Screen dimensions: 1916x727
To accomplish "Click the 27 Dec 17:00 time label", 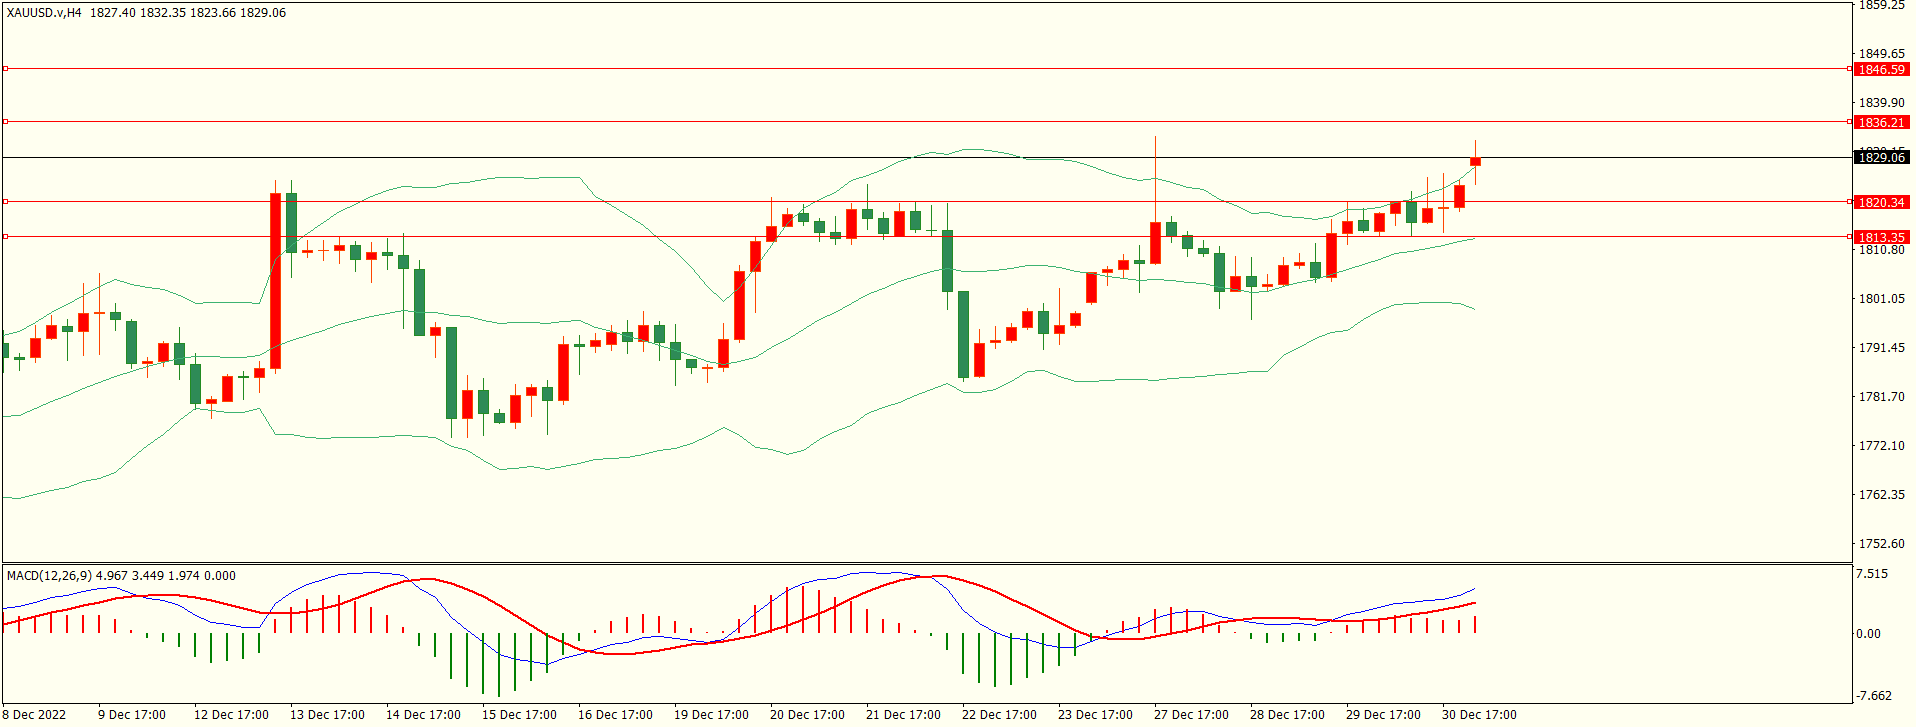I will pyautogui.click(x=1191, y=715).
